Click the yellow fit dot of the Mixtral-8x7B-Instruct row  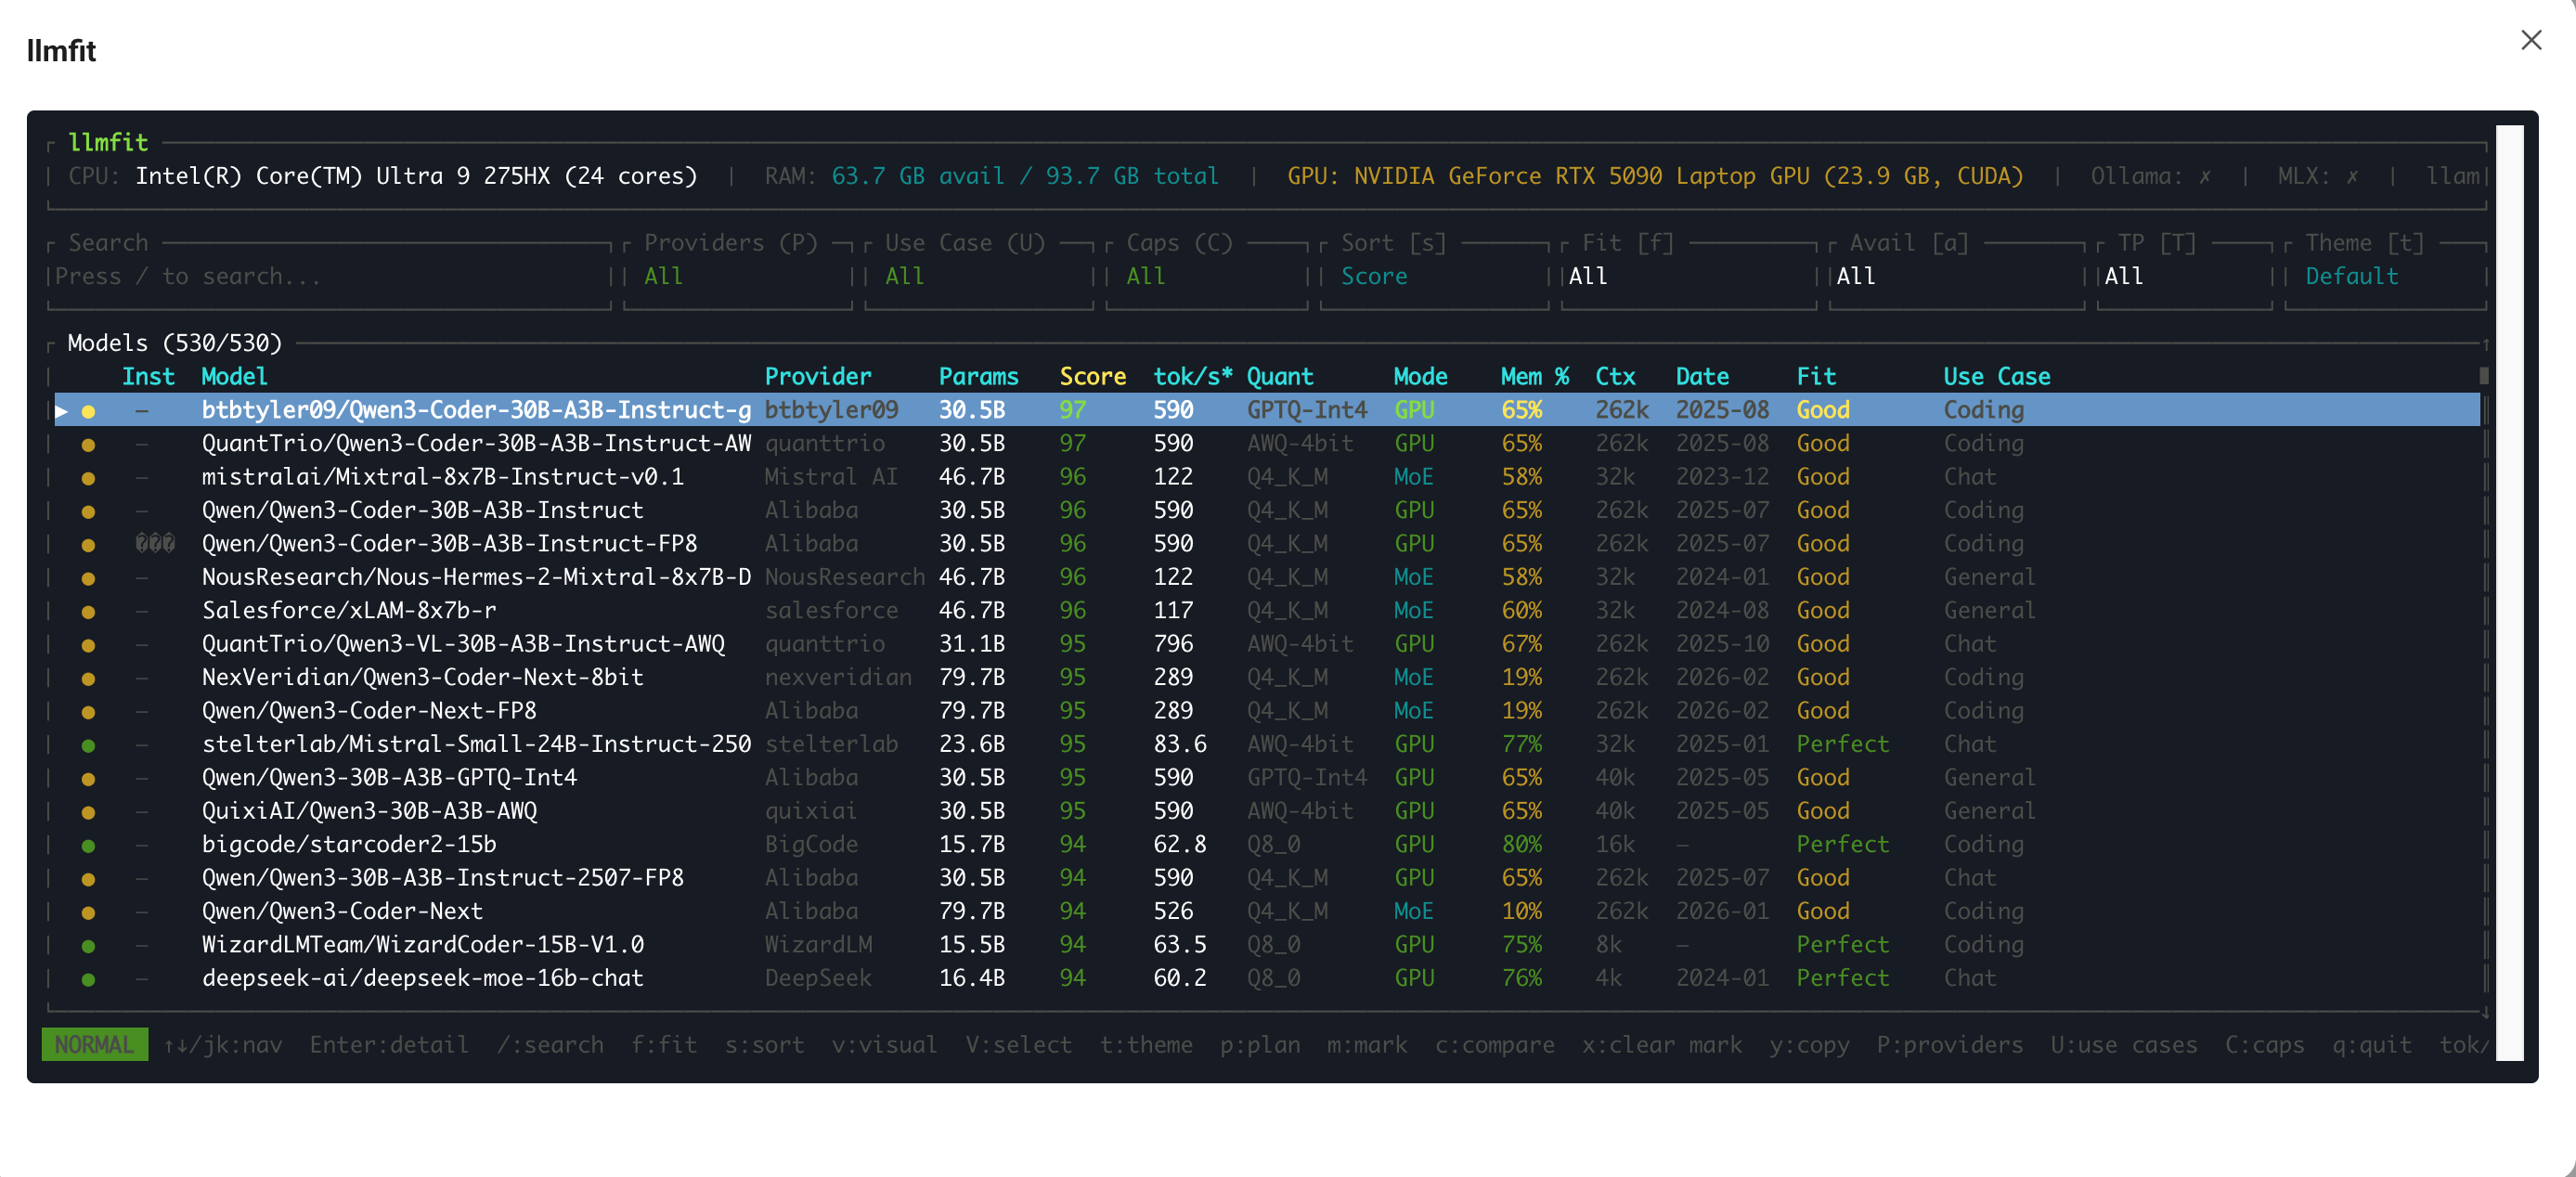tap(88, 478)
